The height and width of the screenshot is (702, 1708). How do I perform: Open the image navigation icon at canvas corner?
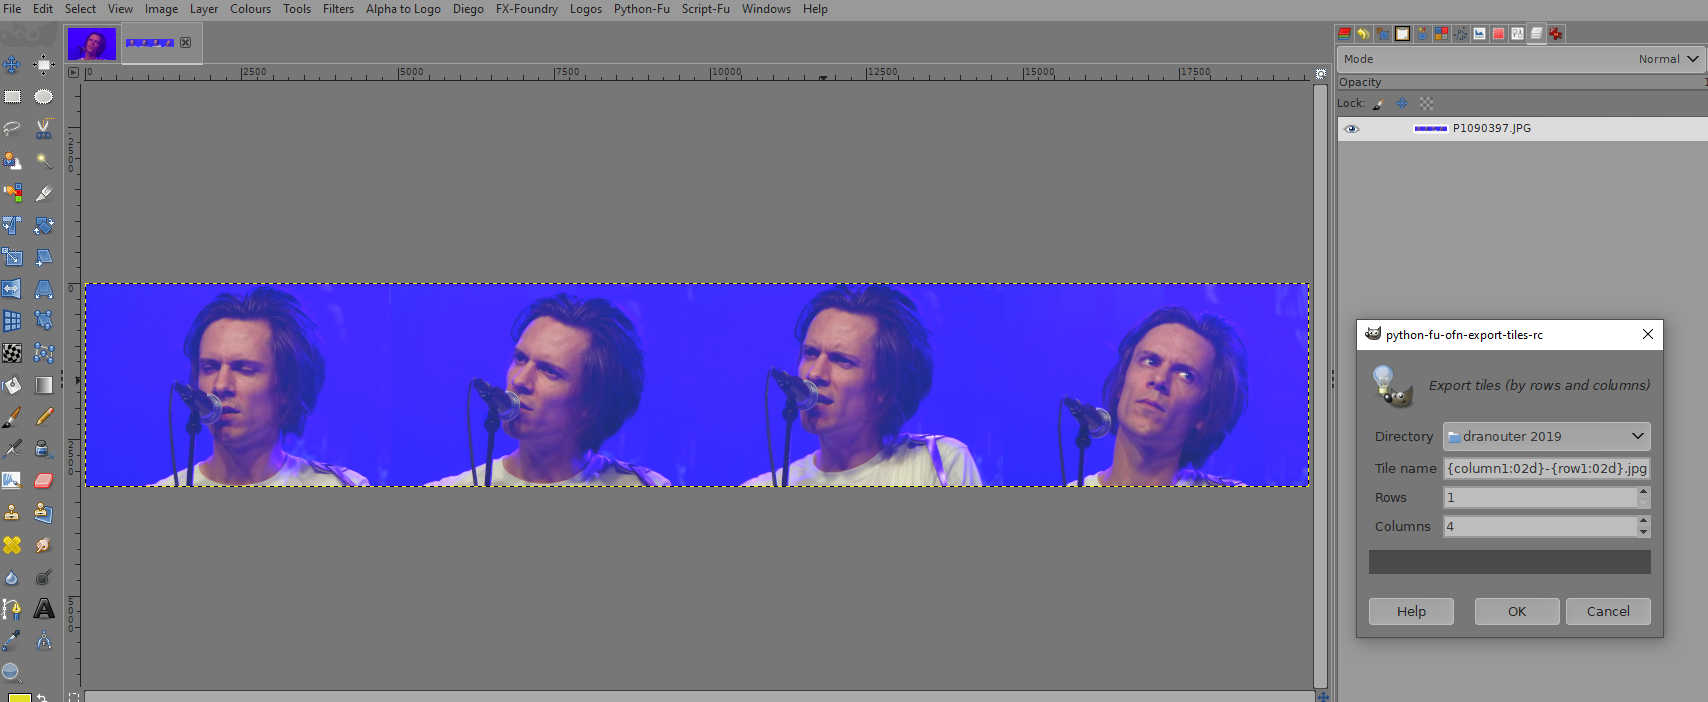[1322, 696]
